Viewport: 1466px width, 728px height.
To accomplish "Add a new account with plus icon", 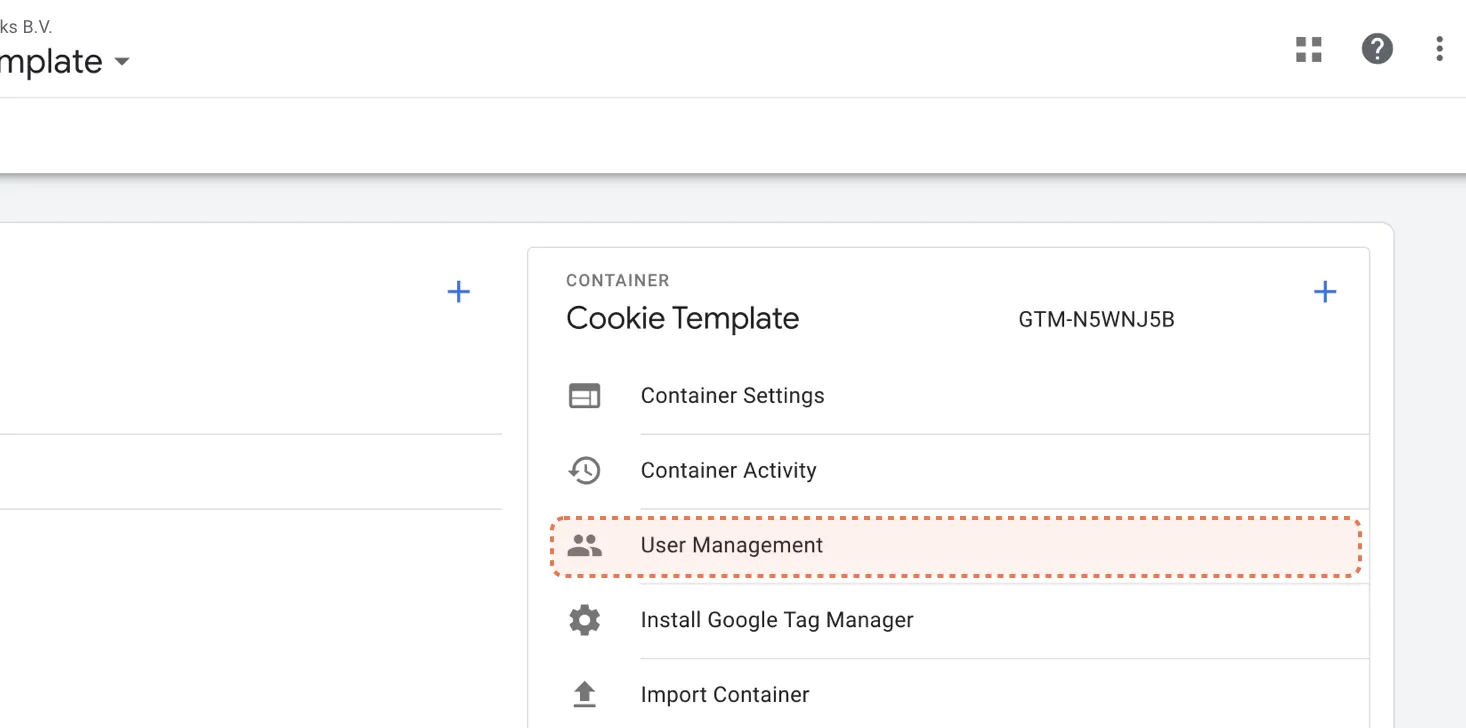I will 458,292.
